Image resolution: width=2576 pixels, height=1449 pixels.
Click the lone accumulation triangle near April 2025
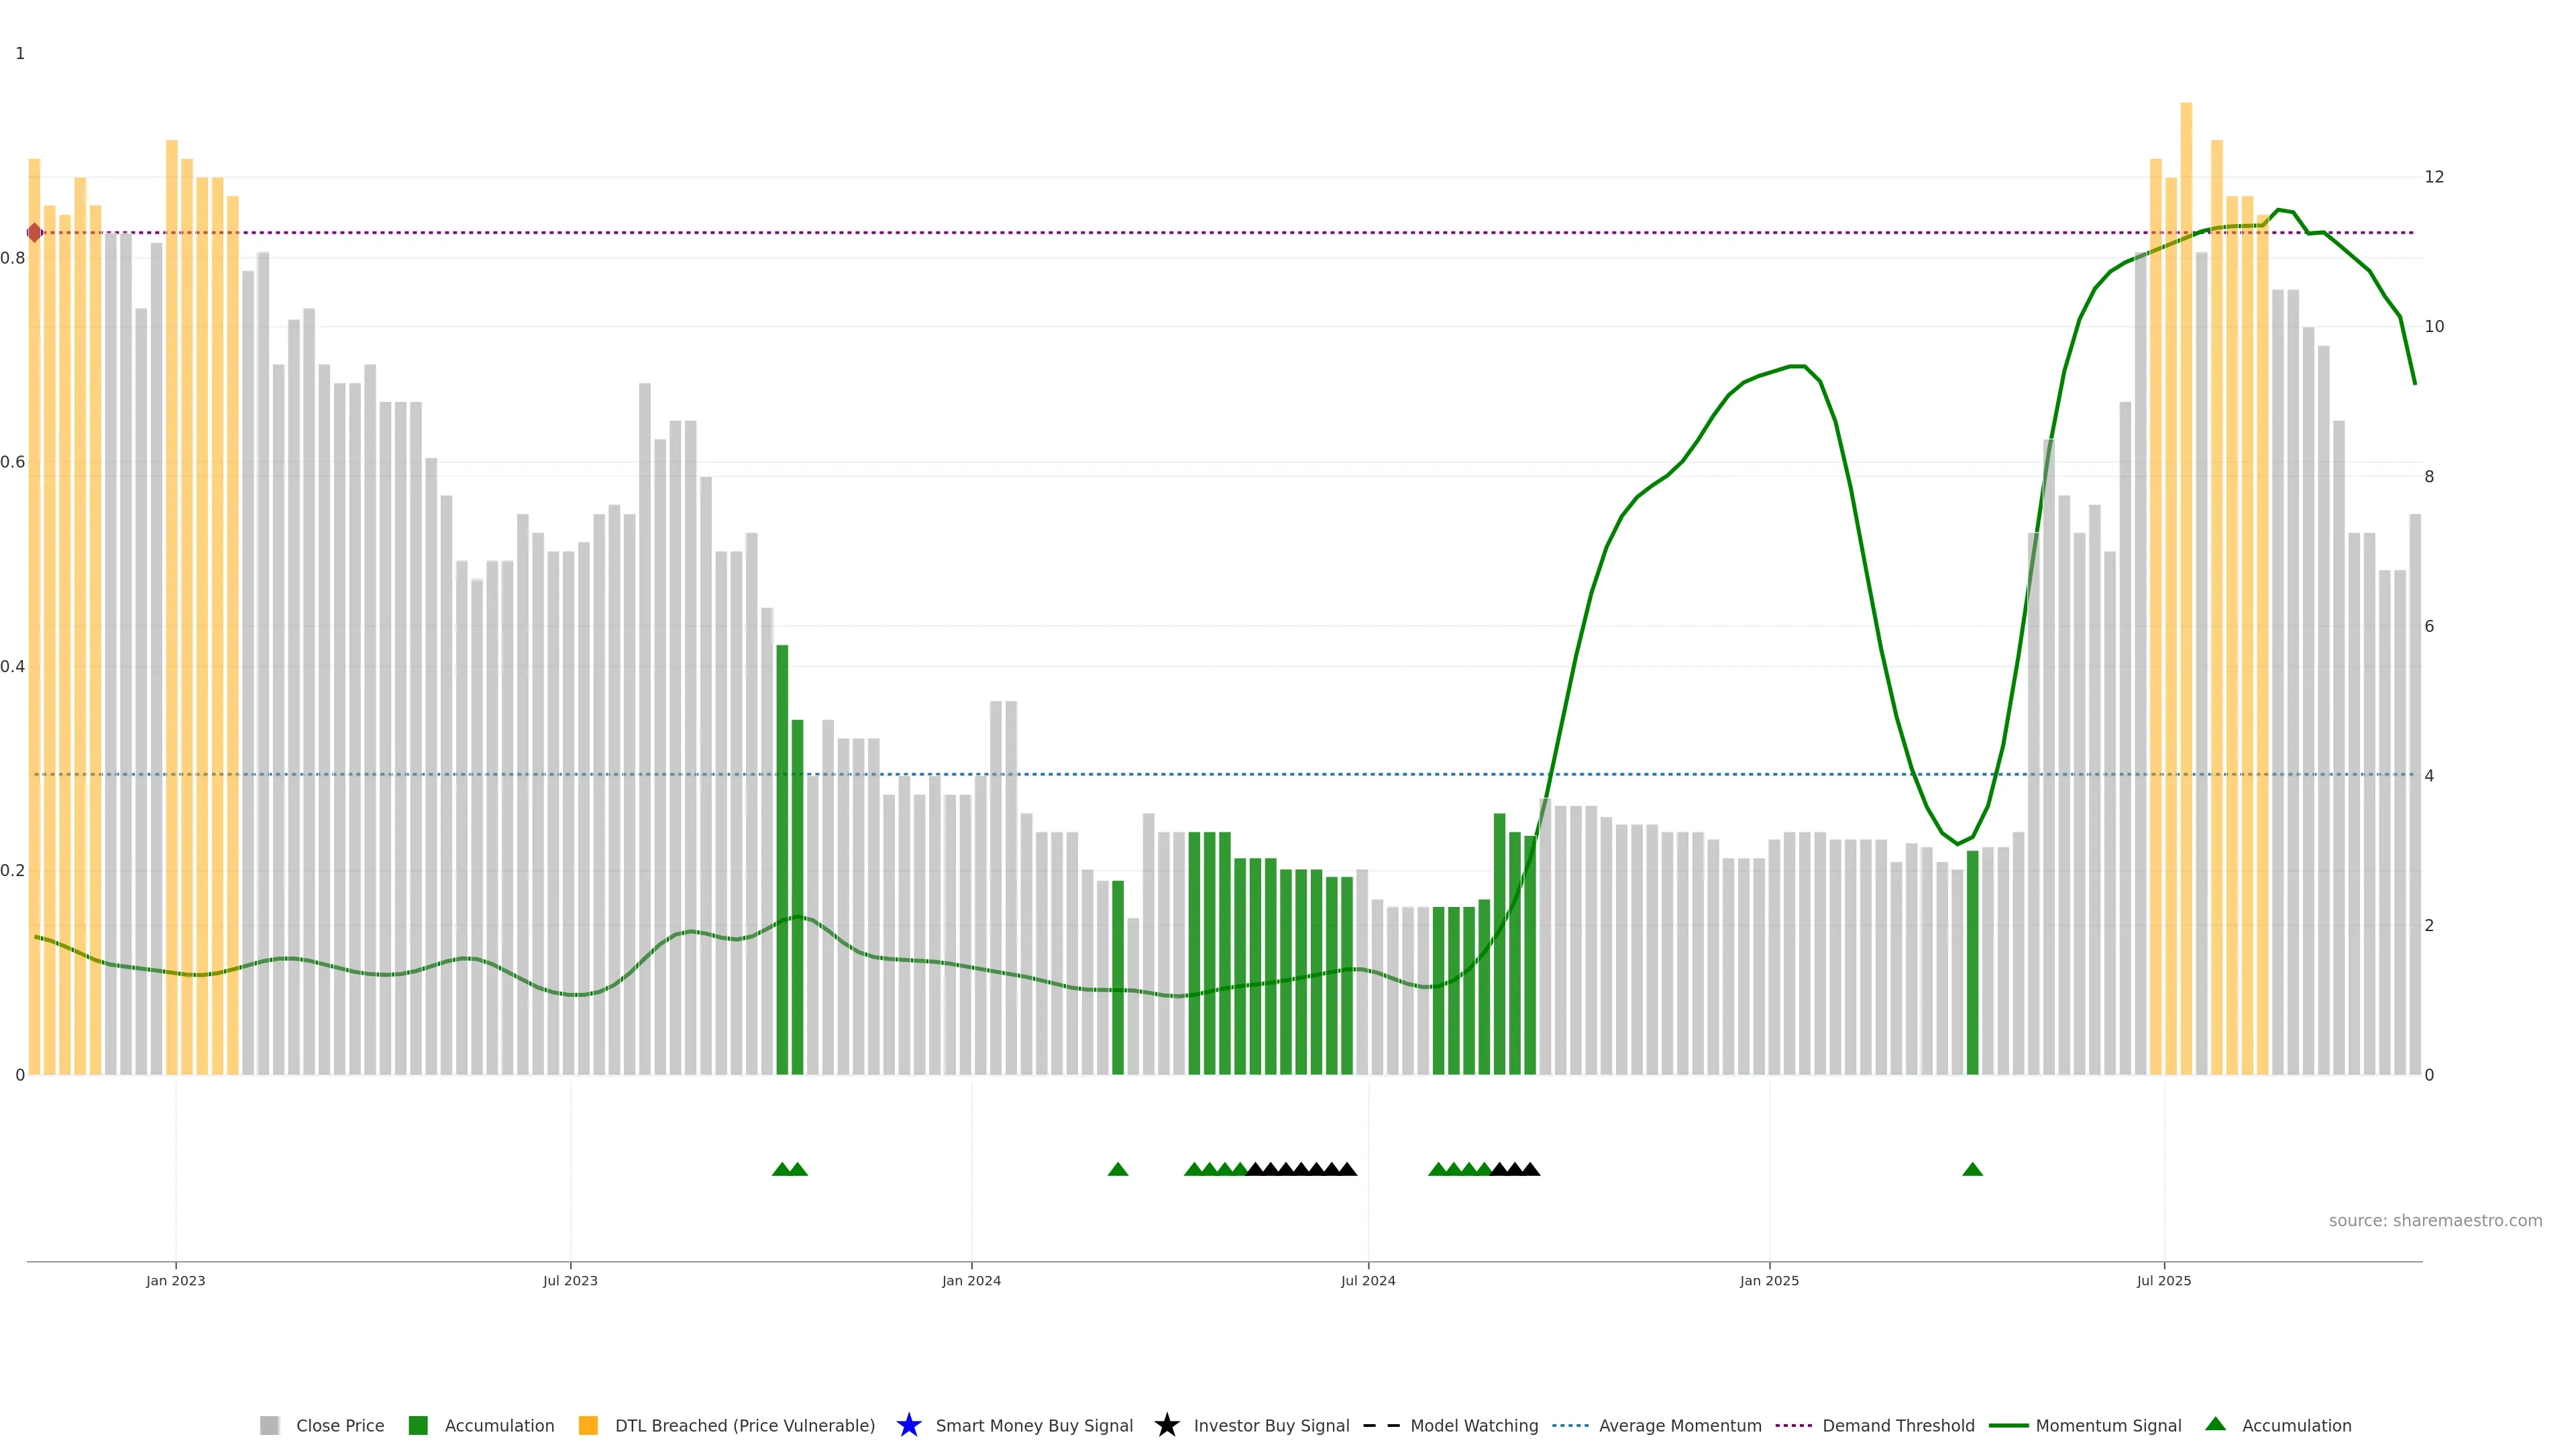click(1972, 1169)
